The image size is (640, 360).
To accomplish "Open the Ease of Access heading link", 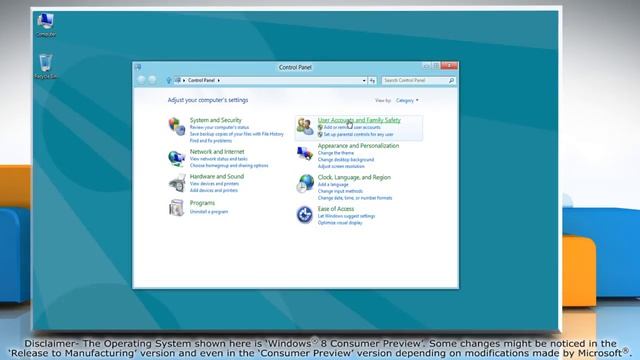I will (336, 209).
